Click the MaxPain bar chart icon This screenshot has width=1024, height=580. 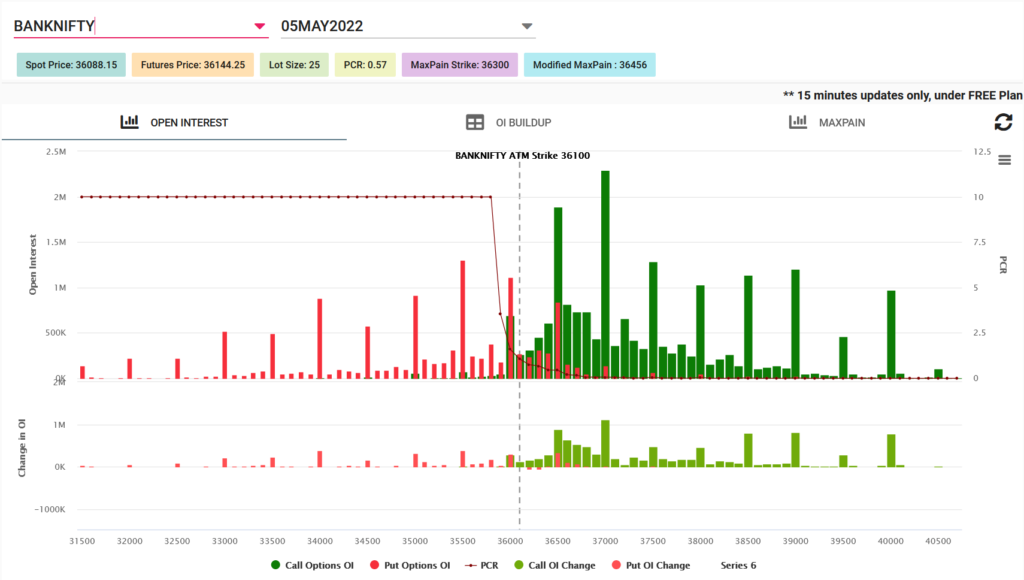(797, 121)
